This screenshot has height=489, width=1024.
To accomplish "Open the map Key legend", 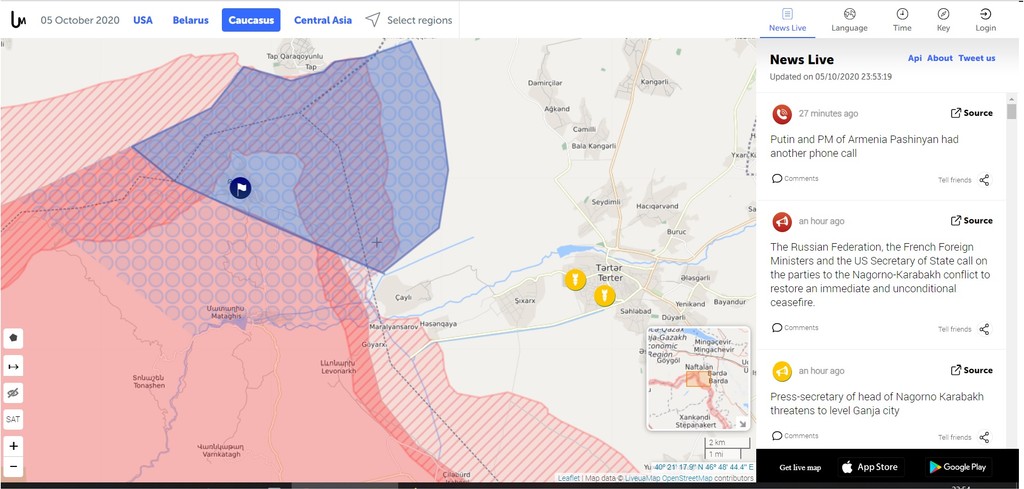I will tap(943, 20).
